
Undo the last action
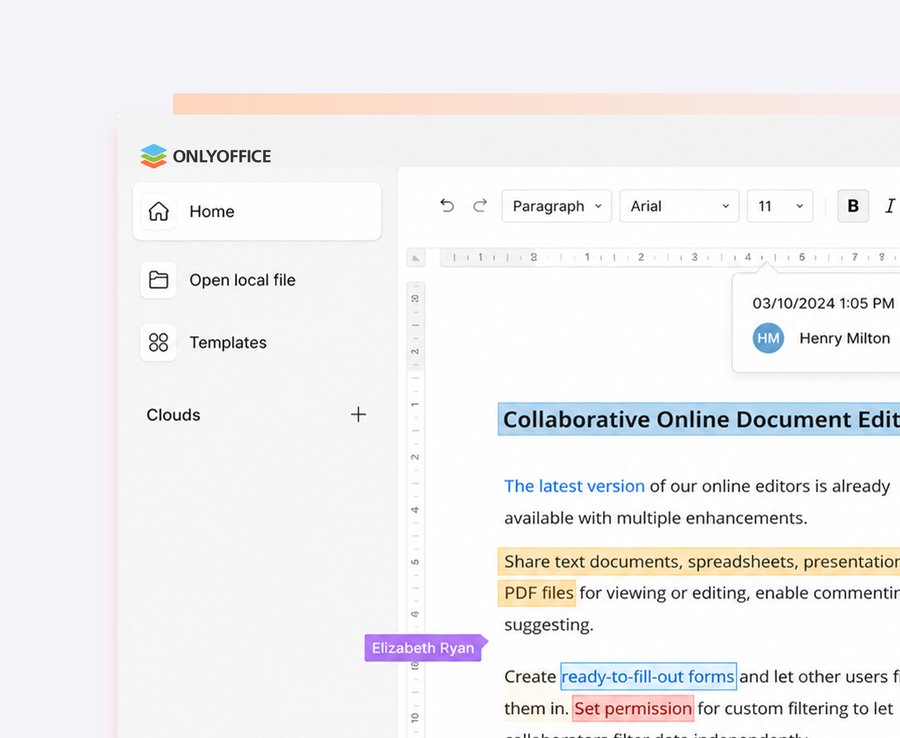click(x=447, y=205)
